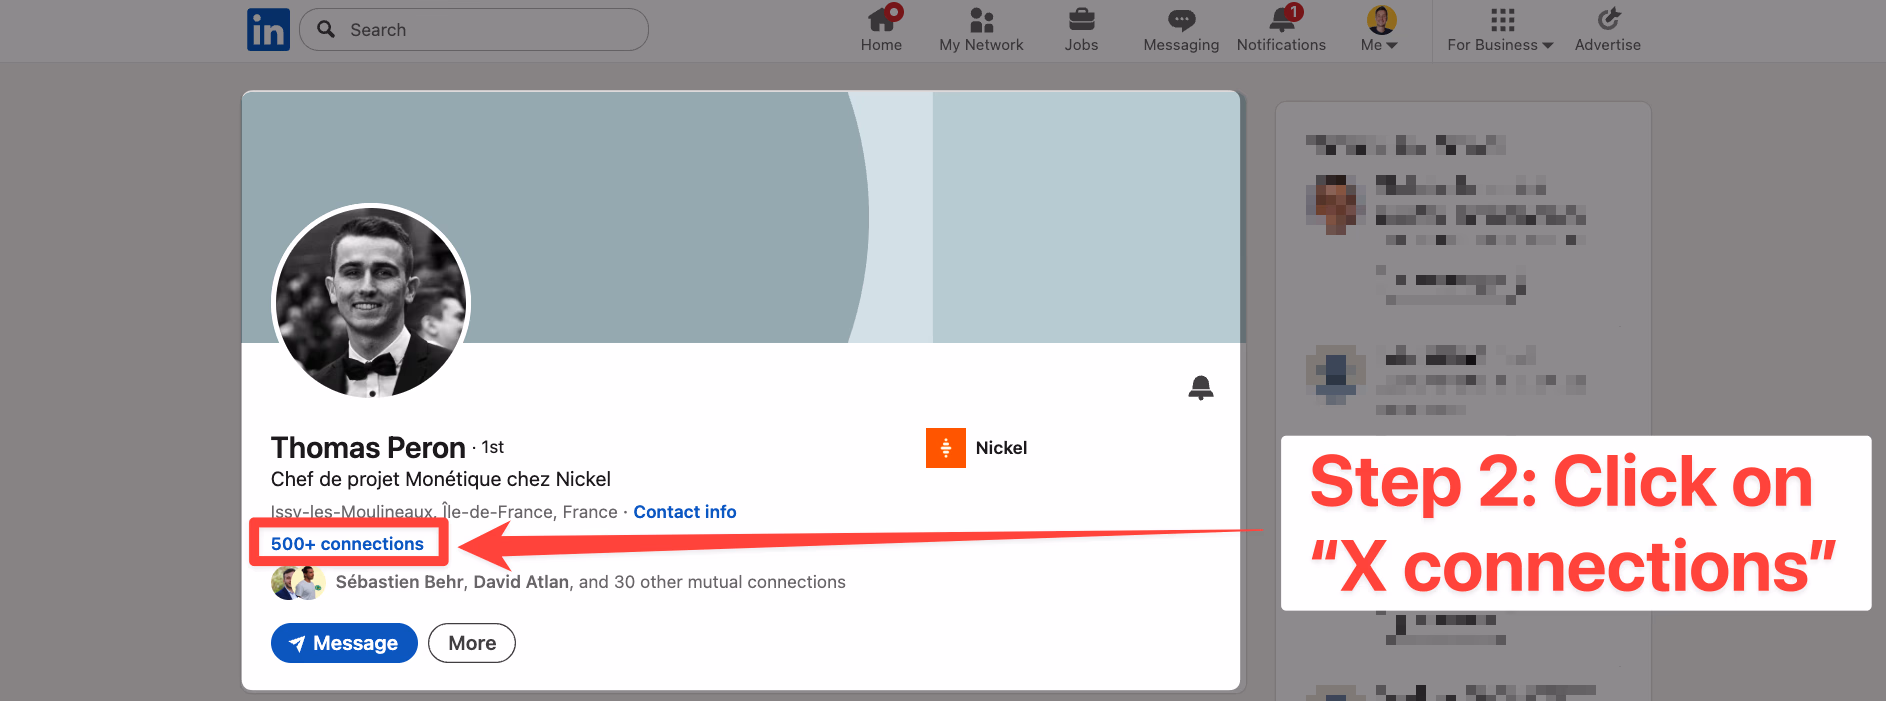The width and height of the screenshot is (1886, 701).
Task: Open the Nickel company link
Action: click(x=1001, y=448)
